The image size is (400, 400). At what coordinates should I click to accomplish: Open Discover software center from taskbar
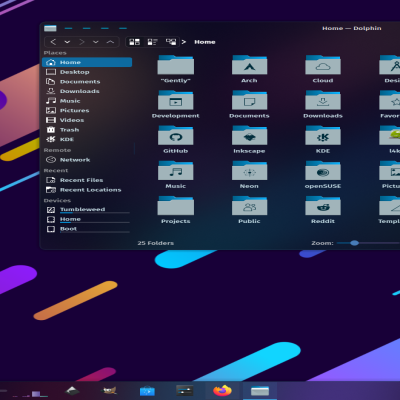point(147,391)
